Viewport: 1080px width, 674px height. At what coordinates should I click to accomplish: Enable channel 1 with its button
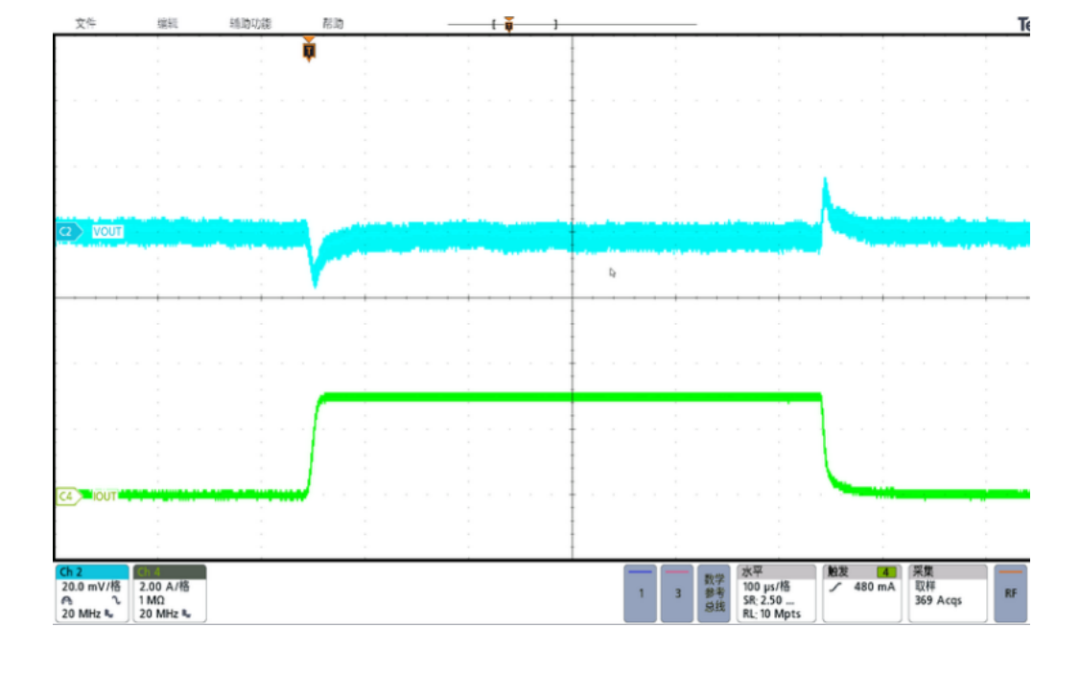(x=640, y=593)
